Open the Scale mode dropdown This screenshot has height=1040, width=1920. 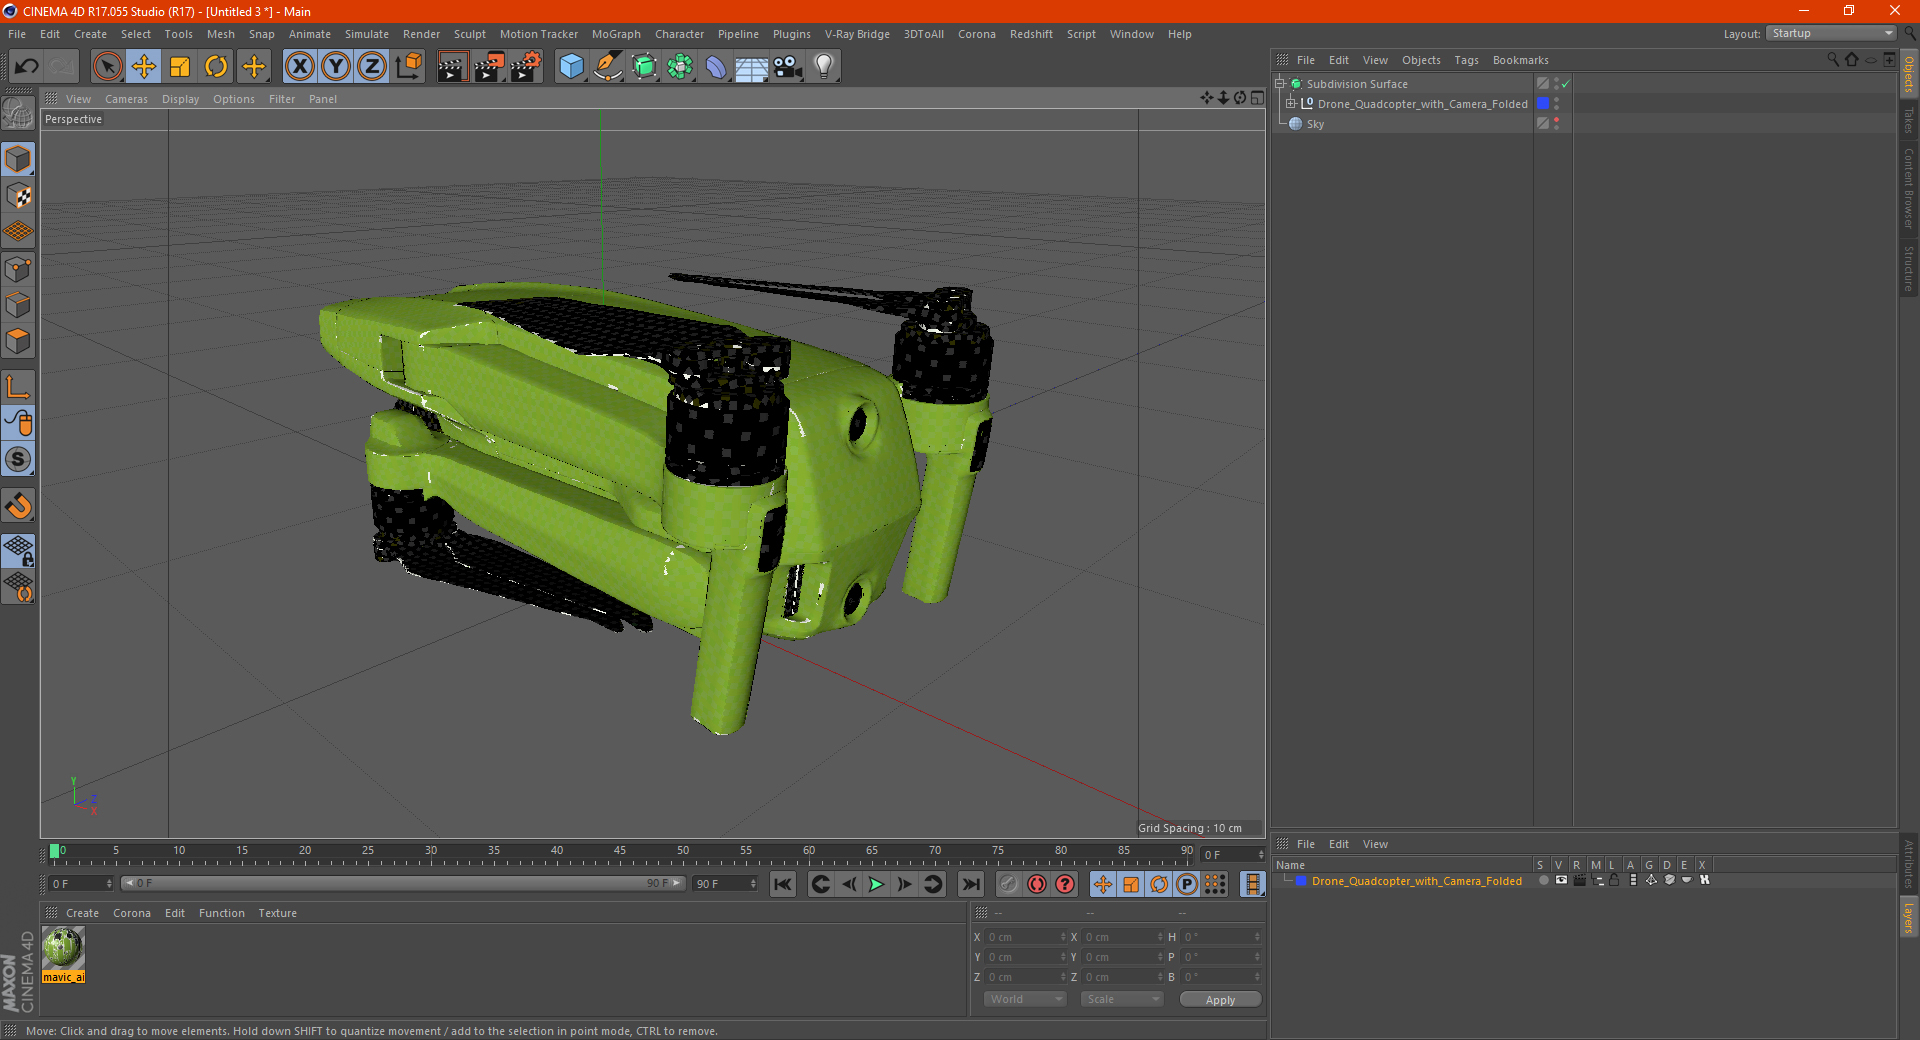tap(1122, 999)
